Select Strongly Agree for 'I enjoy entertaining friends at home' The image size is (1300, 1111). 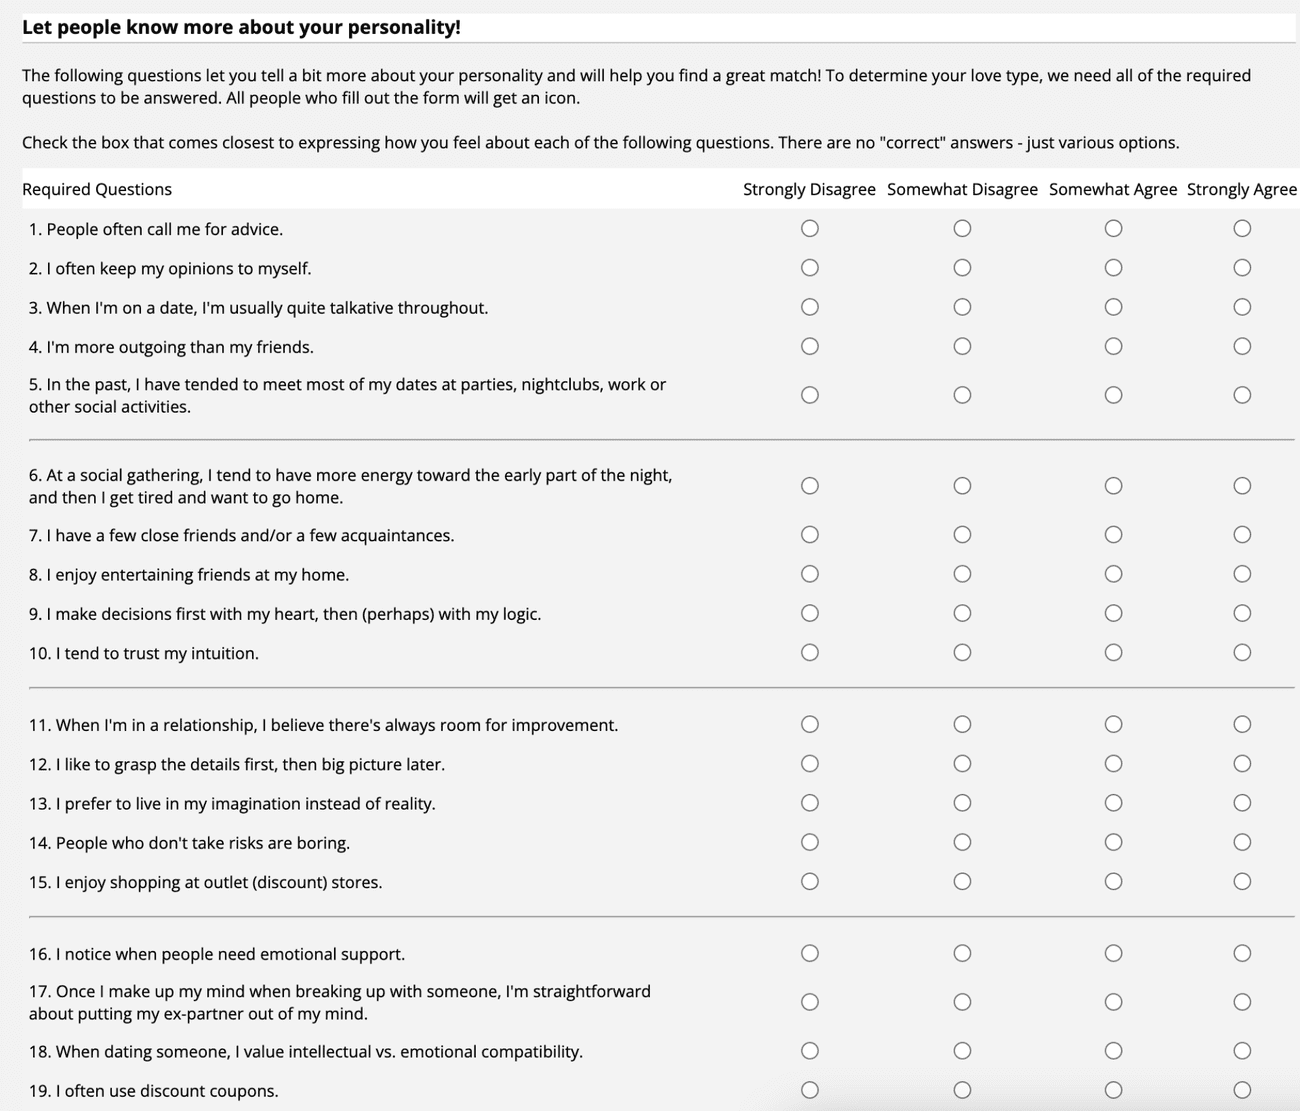coord(1242,573)
